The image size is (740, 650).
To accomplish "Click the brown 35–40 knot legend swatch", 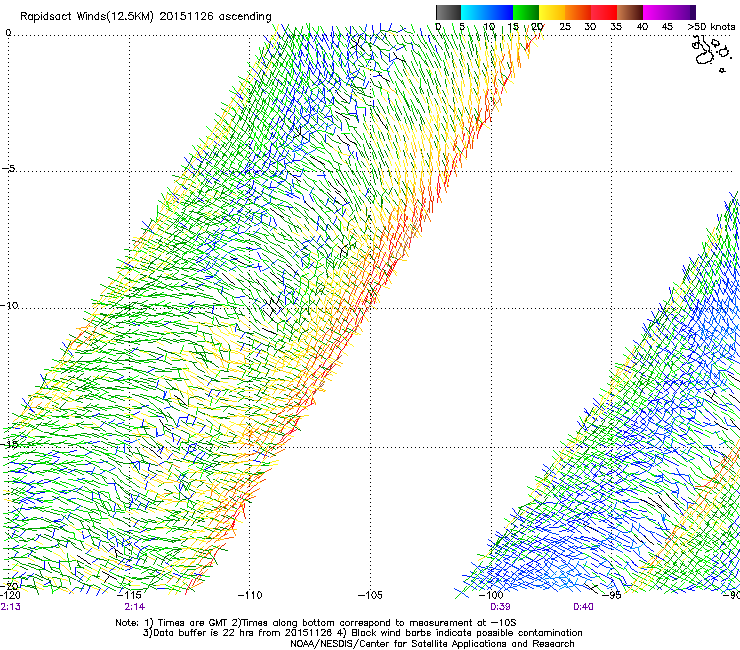I will [x=630, y=12].
